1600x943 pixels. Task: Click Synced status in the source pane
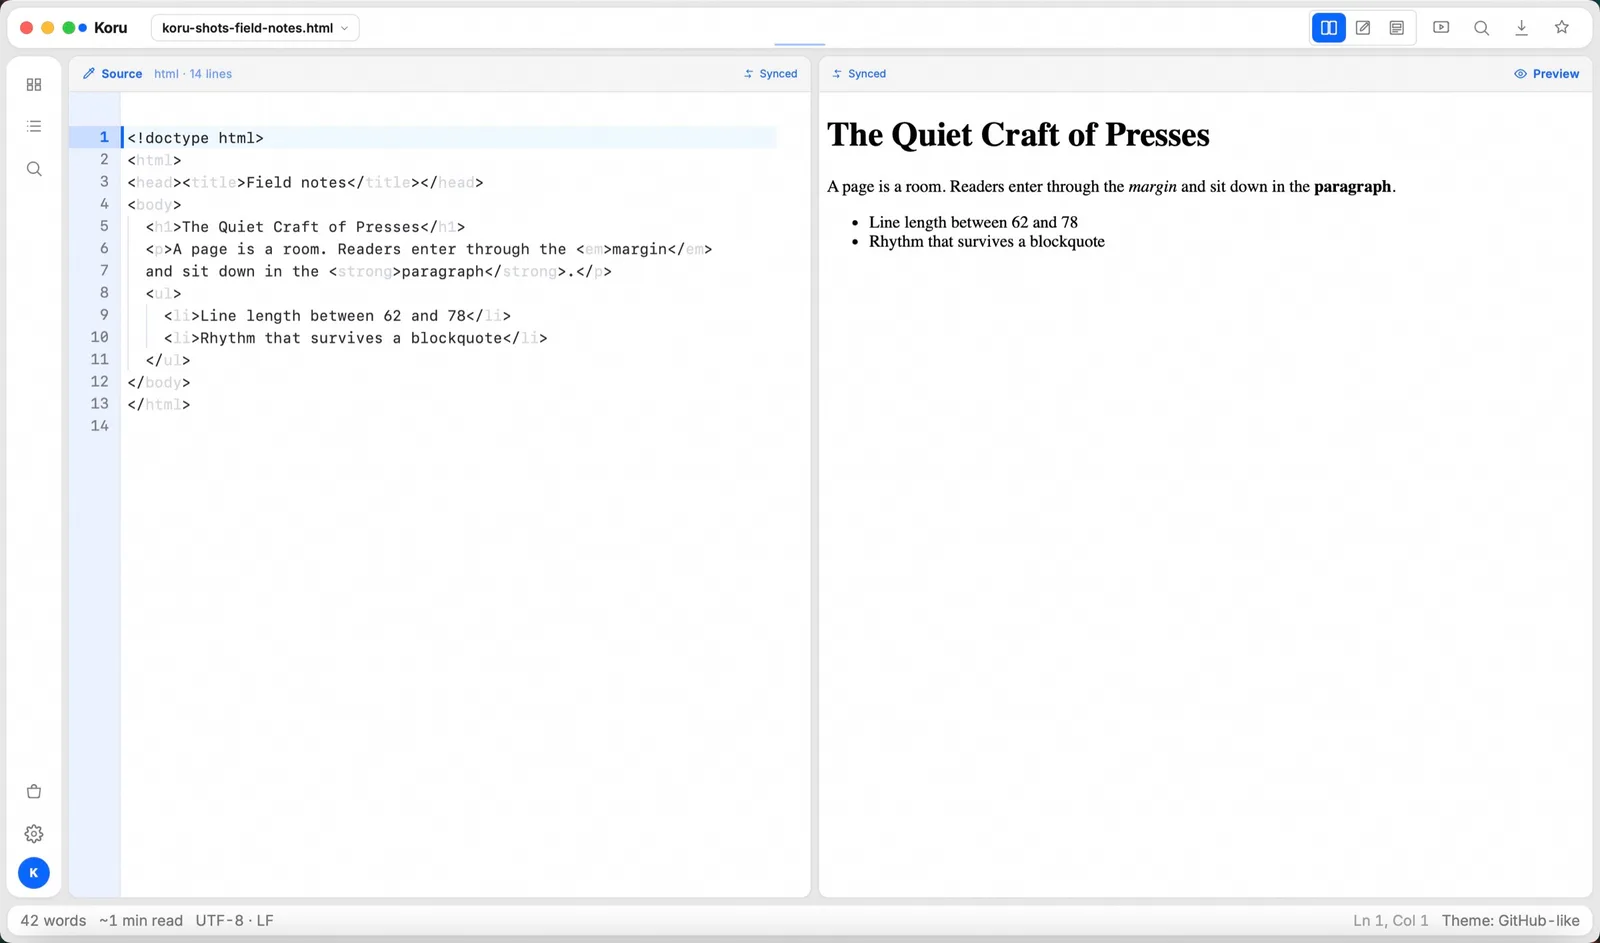(771, 74)
